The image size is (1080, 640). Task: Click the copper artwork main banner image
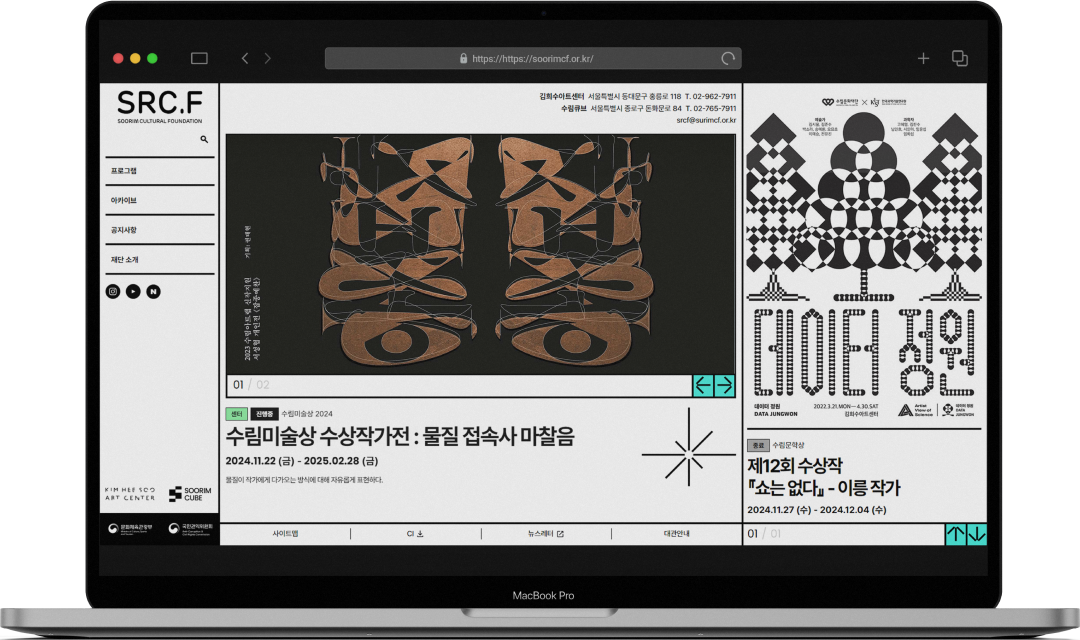[x=480, y=254]
